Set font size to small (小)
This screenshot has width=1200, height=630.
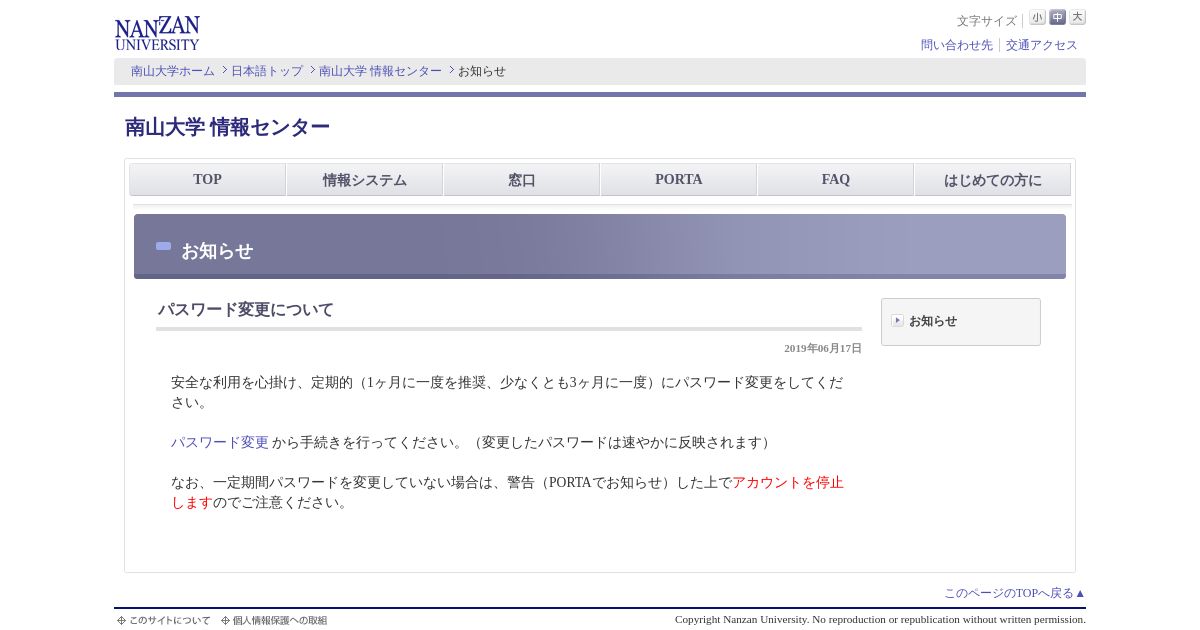[1037, 17]
